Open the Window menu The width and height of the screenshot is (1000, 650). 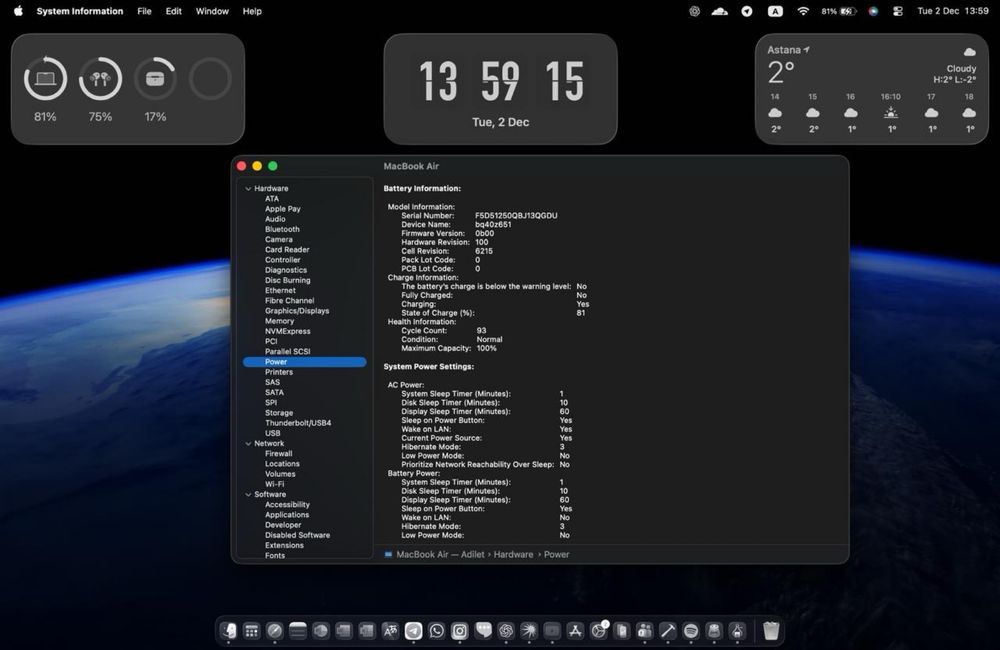[x=212, y=11]
